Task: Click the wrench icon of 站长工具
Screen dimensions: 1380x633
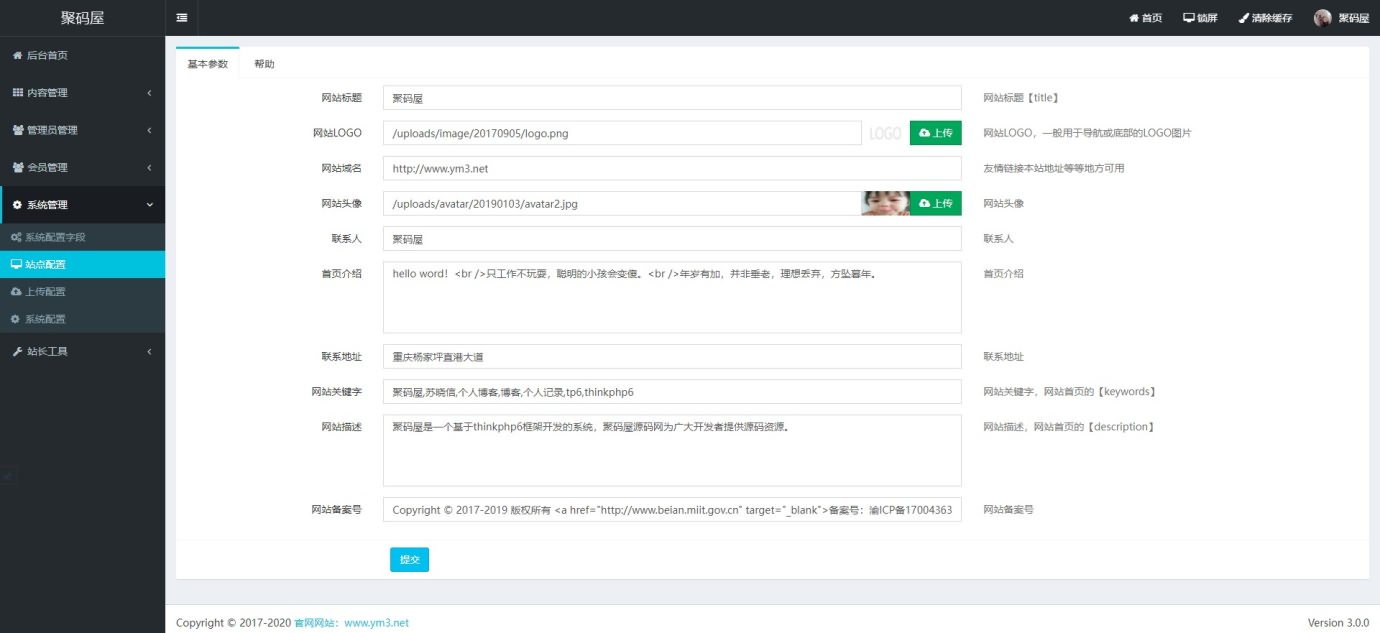Action: tap(17, 352)
